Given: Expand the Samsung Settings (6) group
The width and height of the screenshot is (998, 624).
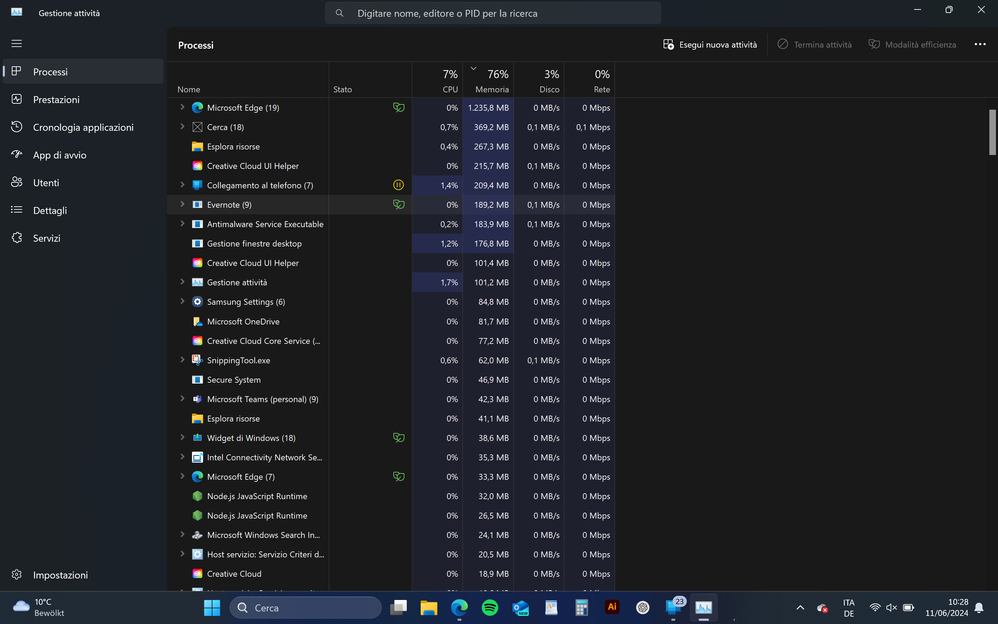Looking at the screenshot, I should 182,302.
